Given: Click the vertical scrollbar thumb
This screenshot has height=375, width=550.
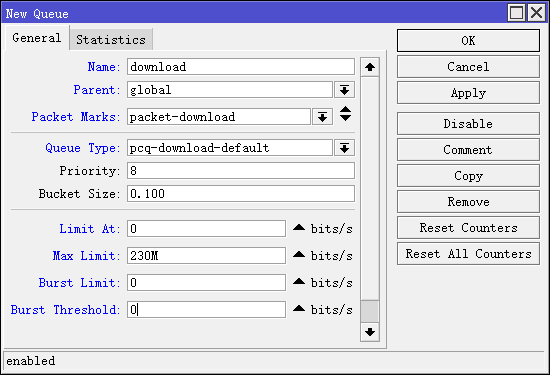Looking at the screenshot, I should click(x=370, y=311).
